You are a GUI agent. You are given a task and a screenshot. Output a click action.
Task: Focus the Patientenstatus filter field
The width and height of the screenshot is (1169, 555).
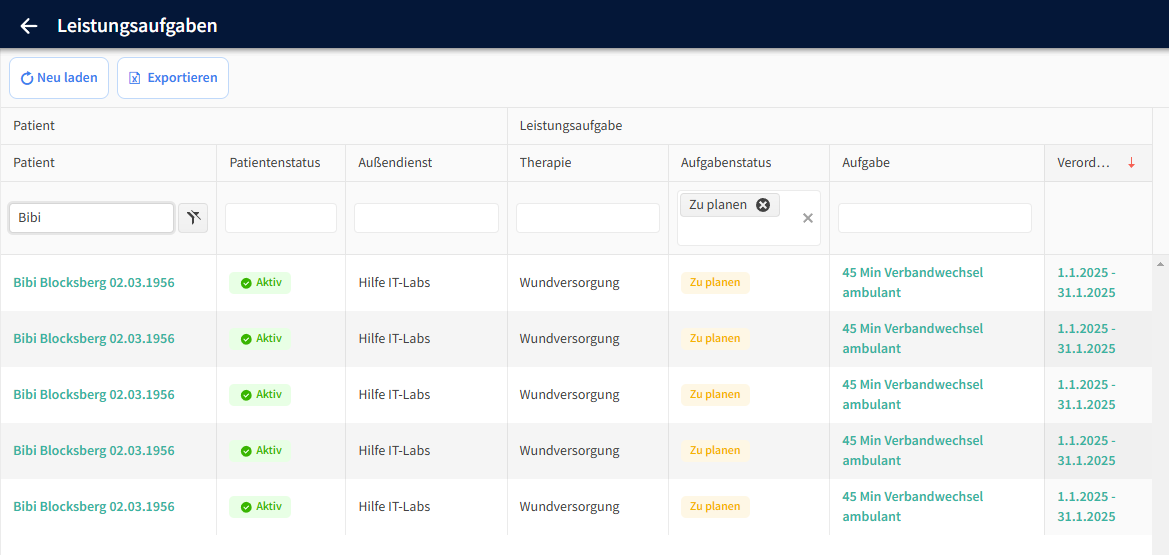280,218
